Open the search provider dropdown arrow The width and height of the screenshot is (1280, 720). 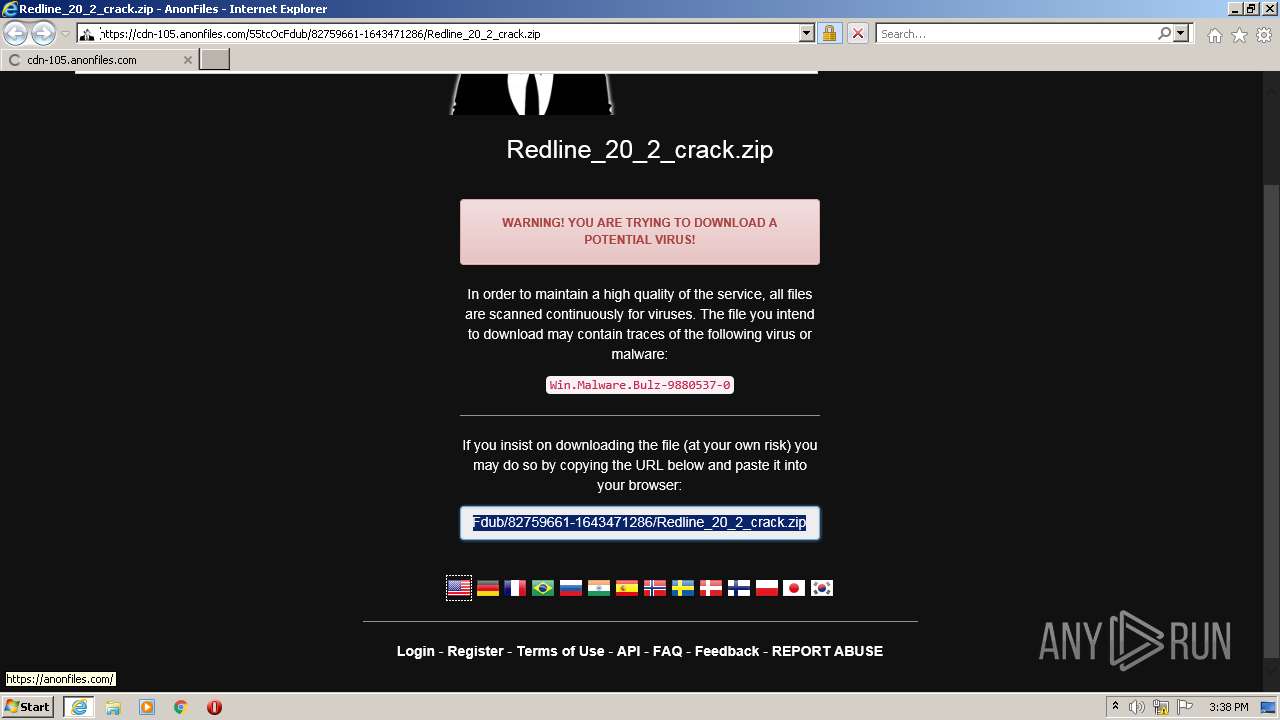pyautogui.click(x=1181, y=33)
